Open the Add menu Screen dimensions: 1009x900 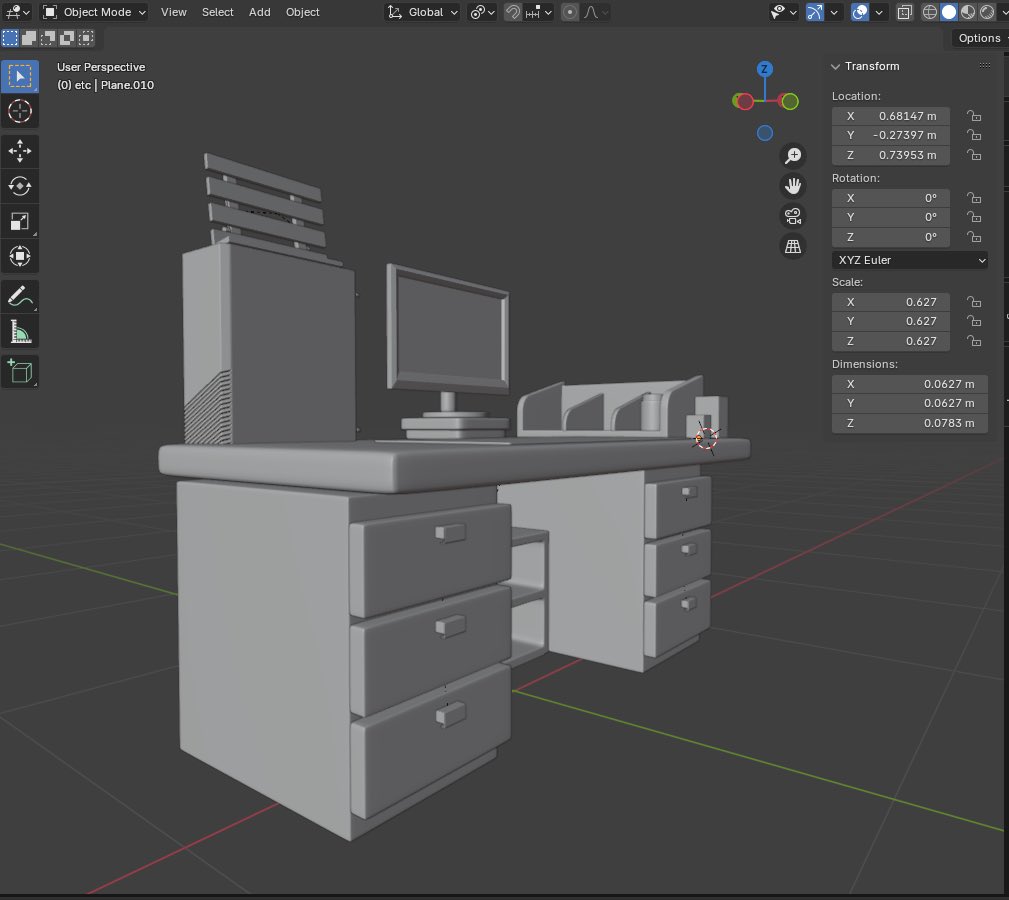pos(259,12)
